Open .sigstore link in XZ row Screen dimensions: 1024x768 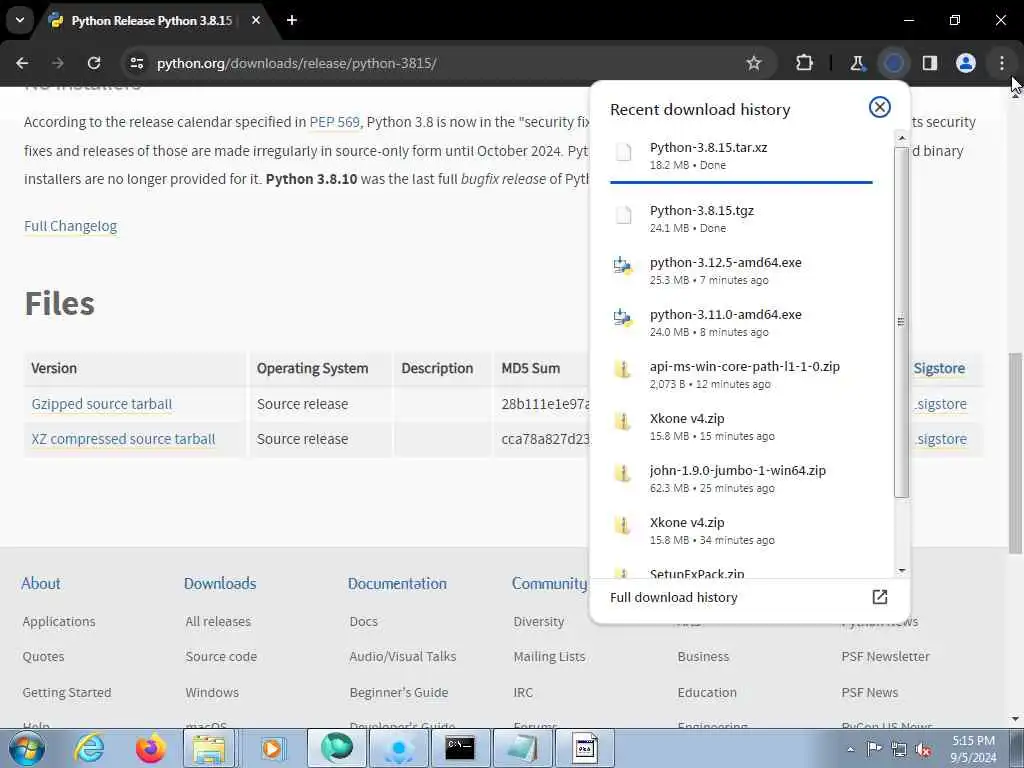tap(940, 440)
